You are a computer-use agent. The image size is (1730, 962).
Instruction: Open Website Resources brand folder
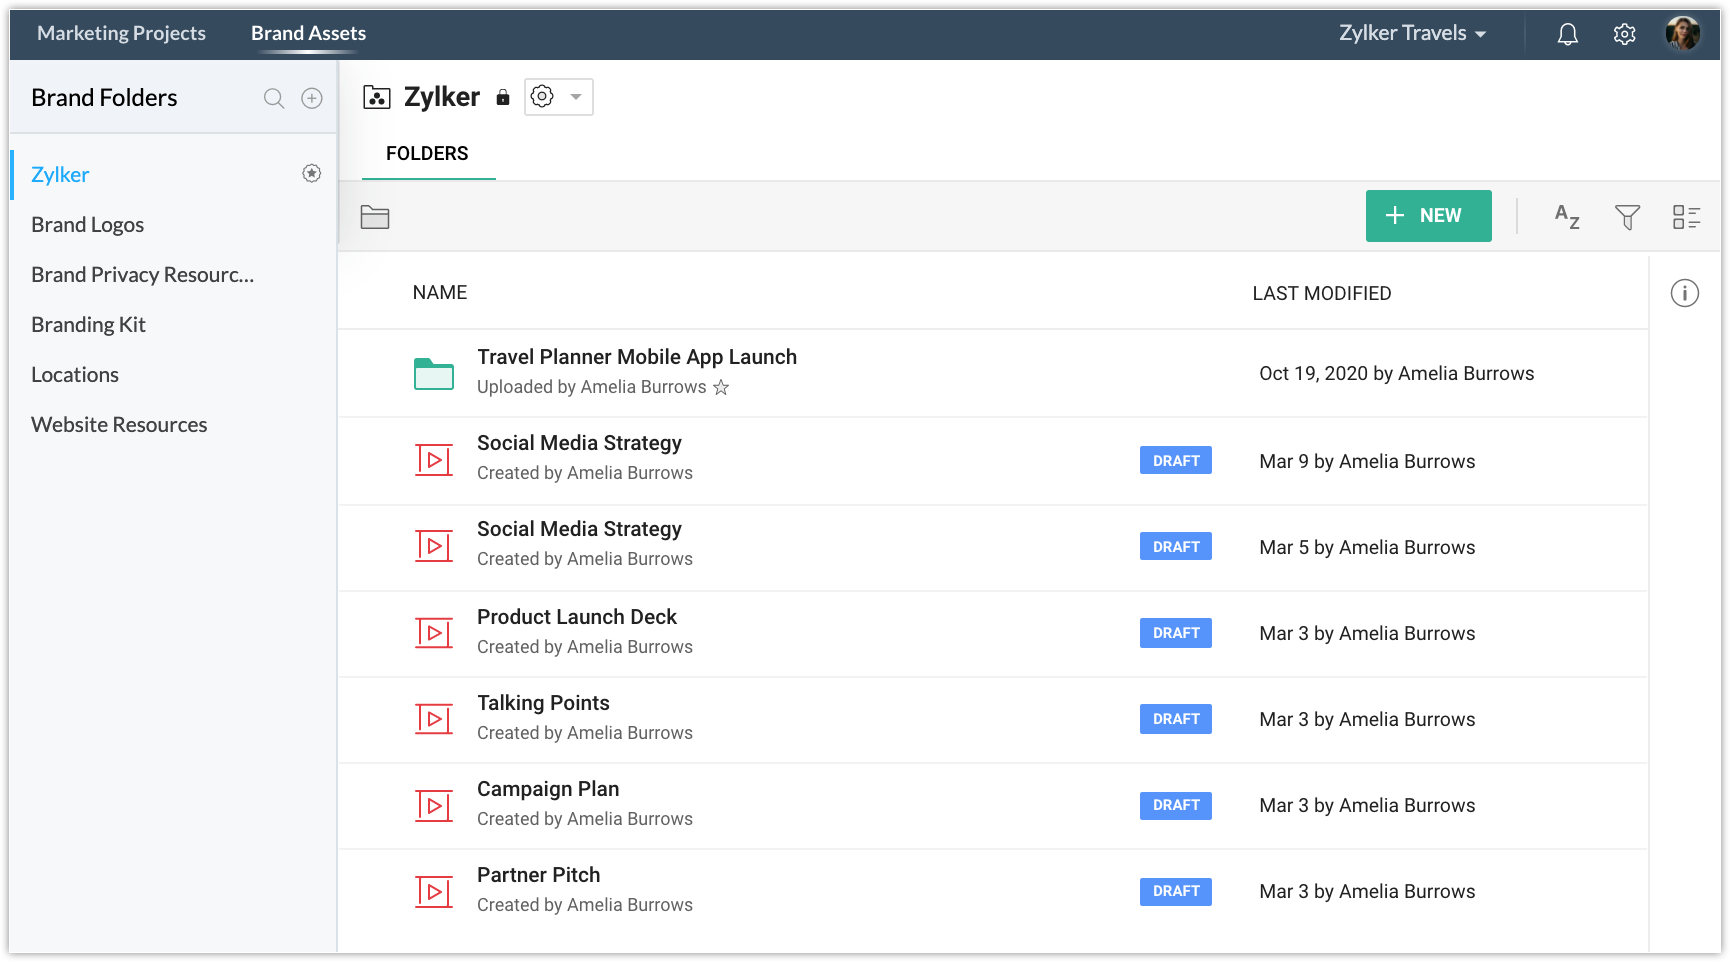119,425
